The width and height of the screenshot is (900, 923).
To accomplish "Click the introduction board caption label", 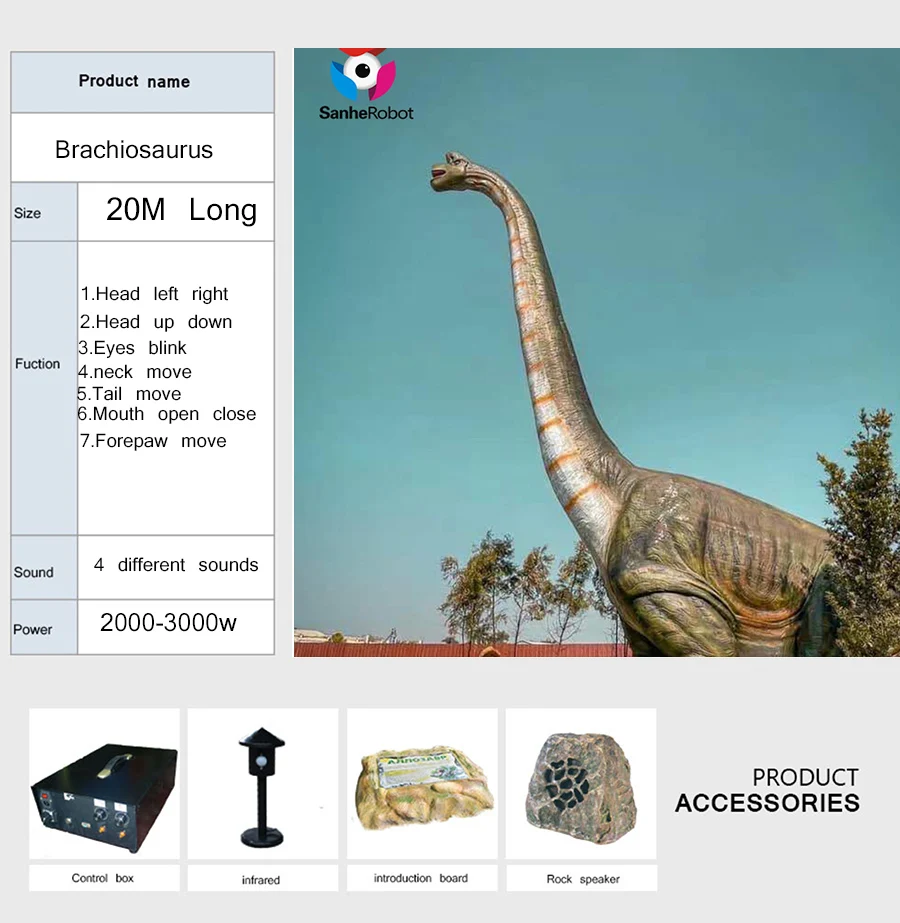I will point(421,878).
